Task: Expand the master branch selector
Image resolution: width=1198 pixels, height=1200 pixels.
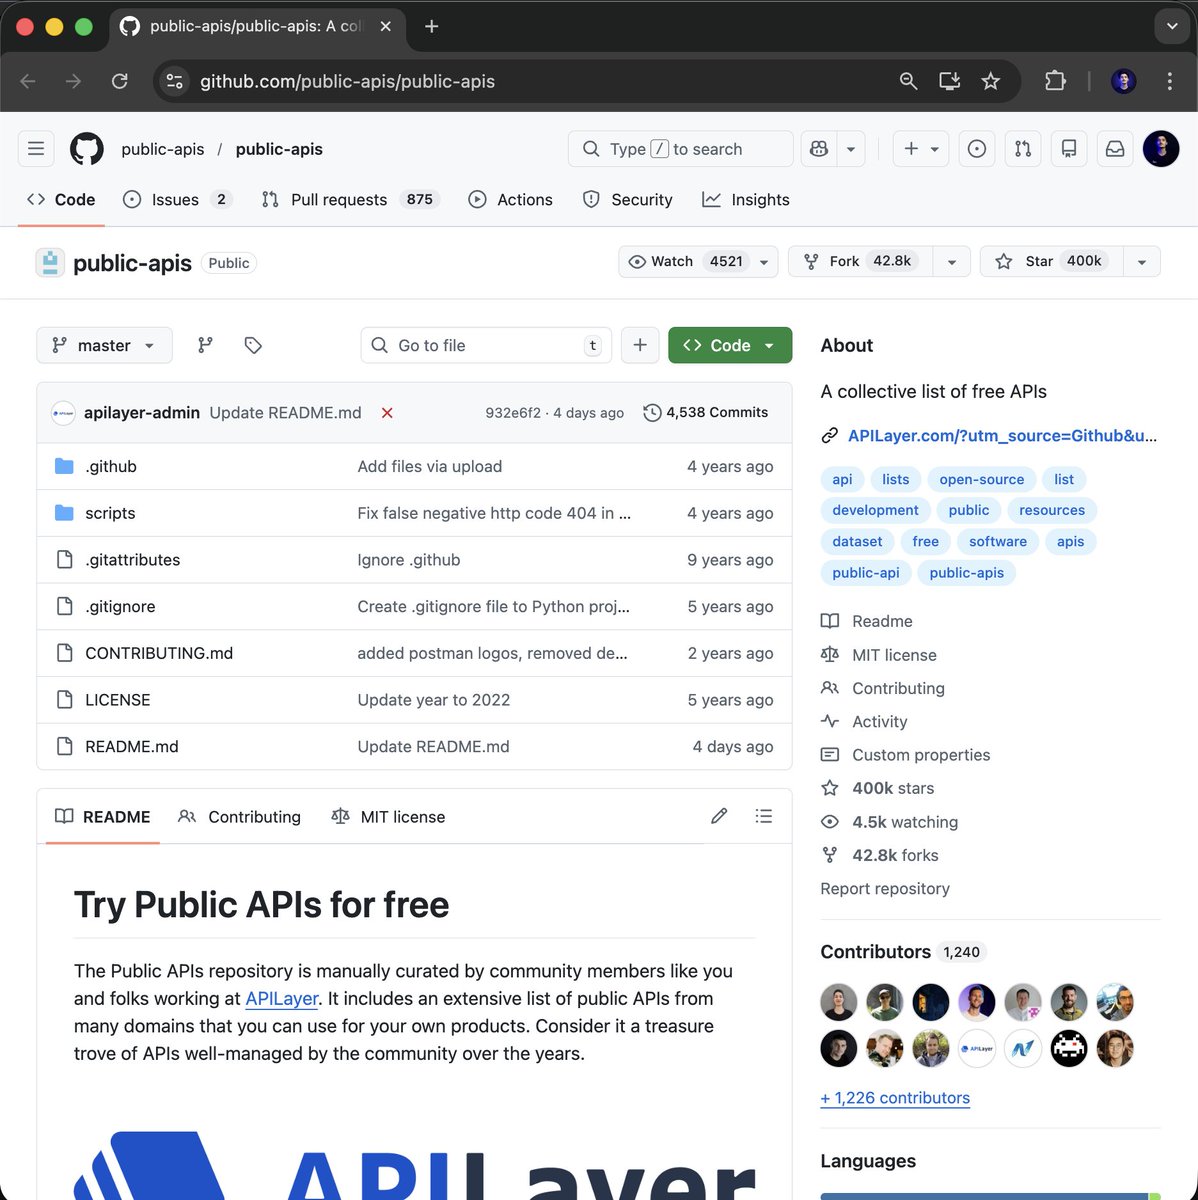Action: click(x=104, y=345)
